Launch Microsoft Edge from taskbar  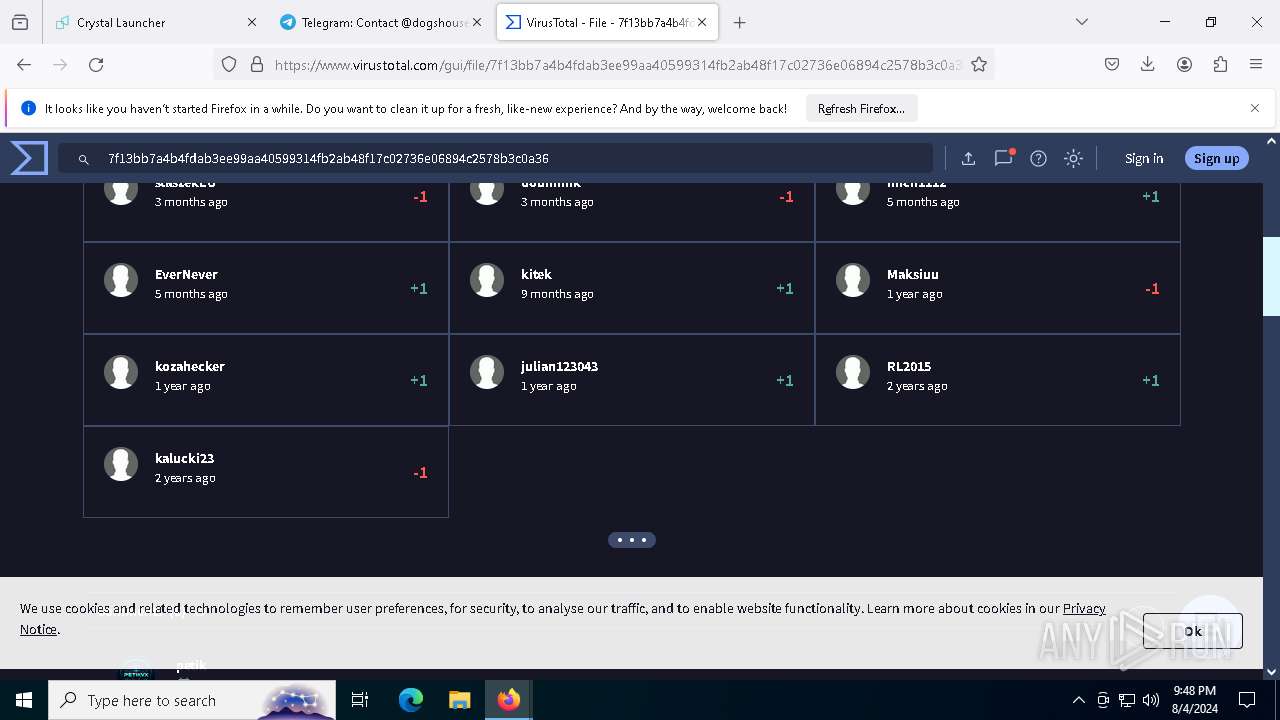(x=411, y=700)
